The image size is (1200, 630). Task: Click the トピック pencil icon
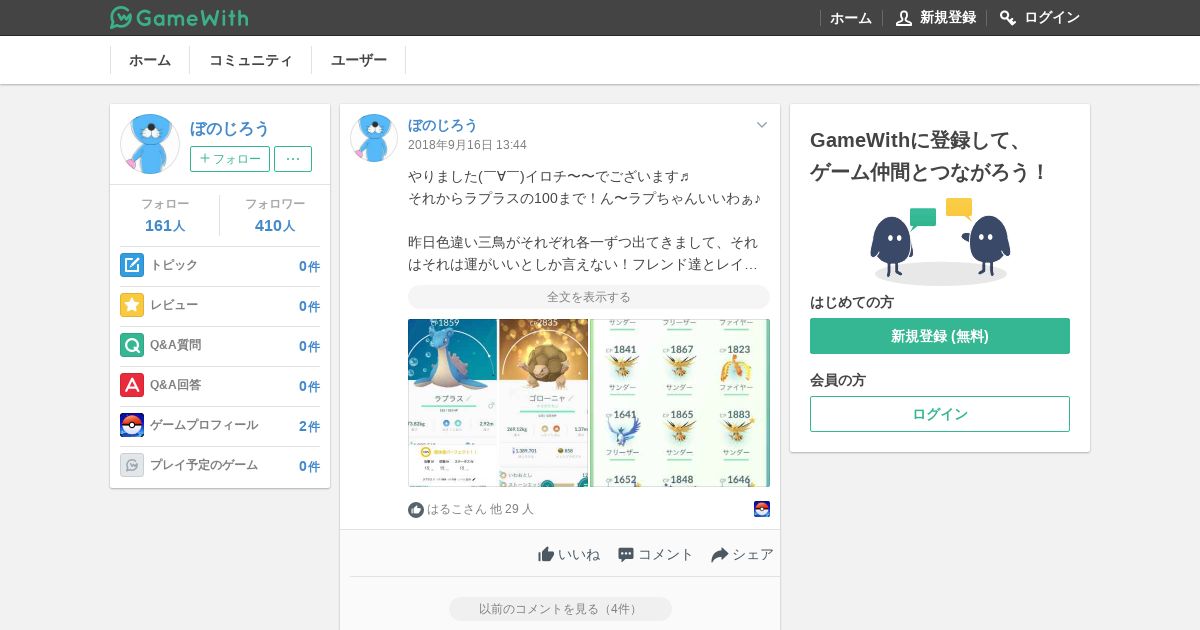(x=132, y=265)
